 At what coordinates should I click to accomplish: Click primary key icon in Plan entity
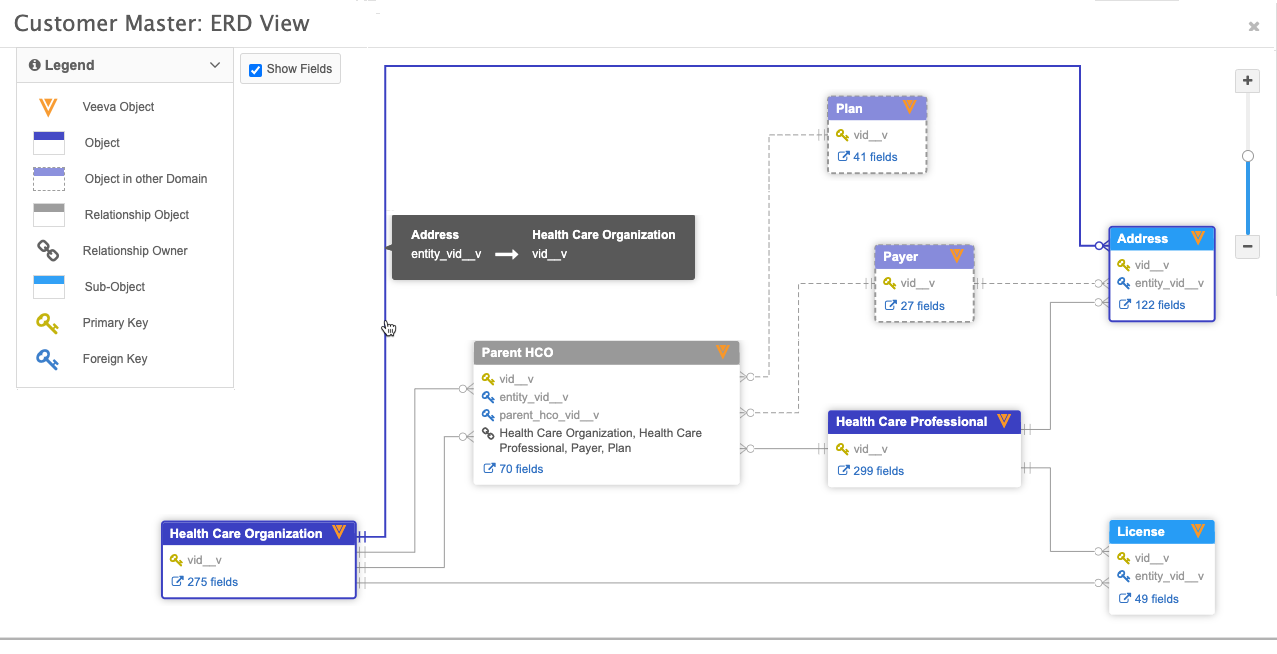pyautogui.click(x=843, y=135)
